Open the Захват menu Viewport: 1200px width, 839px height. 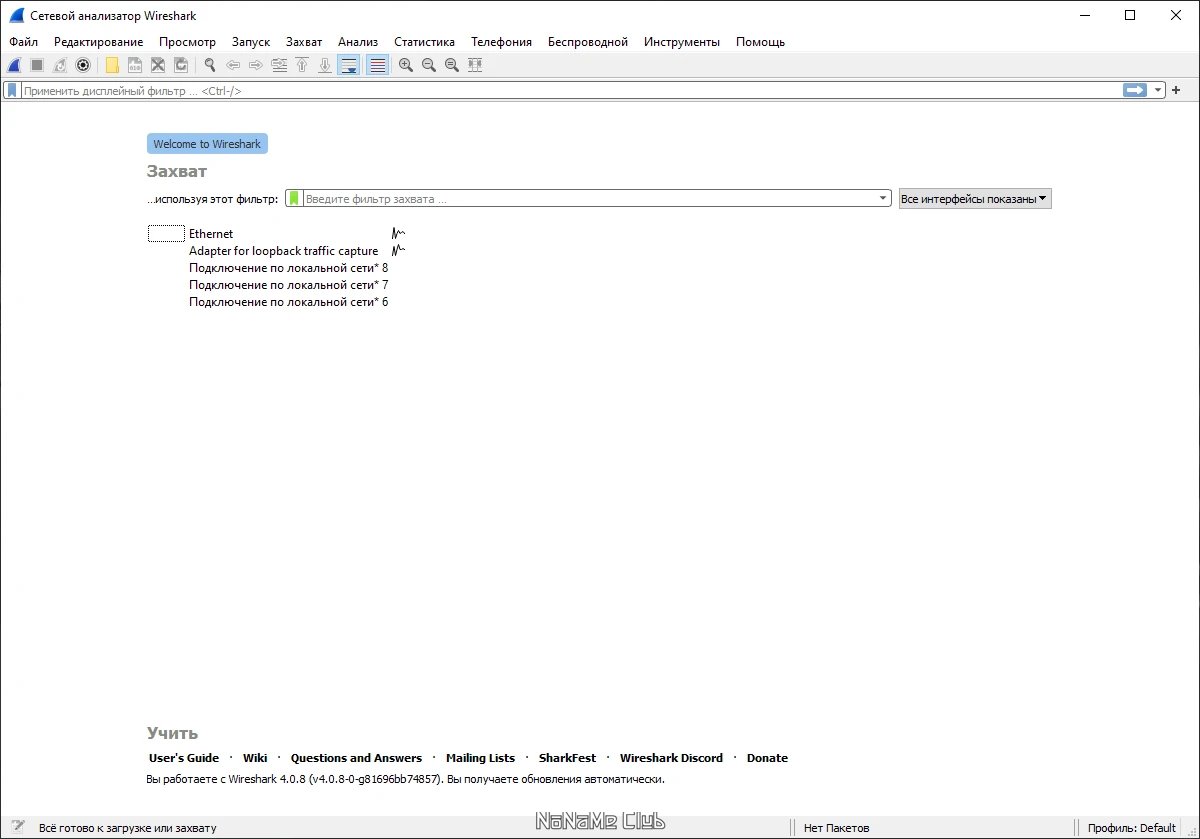coord(304,42)
